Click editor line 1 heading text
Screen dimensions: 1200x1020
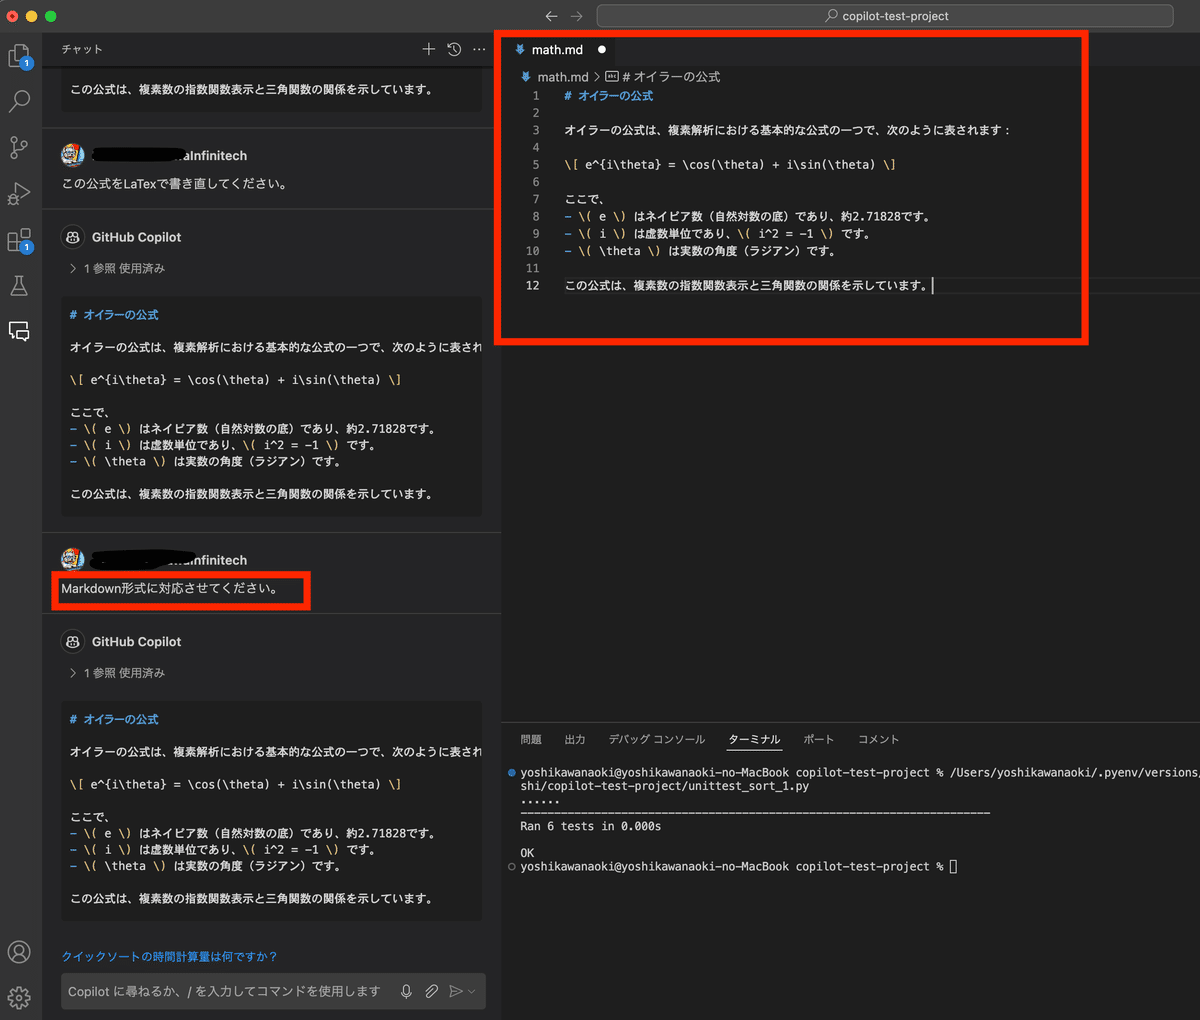[x=608, y=95]
